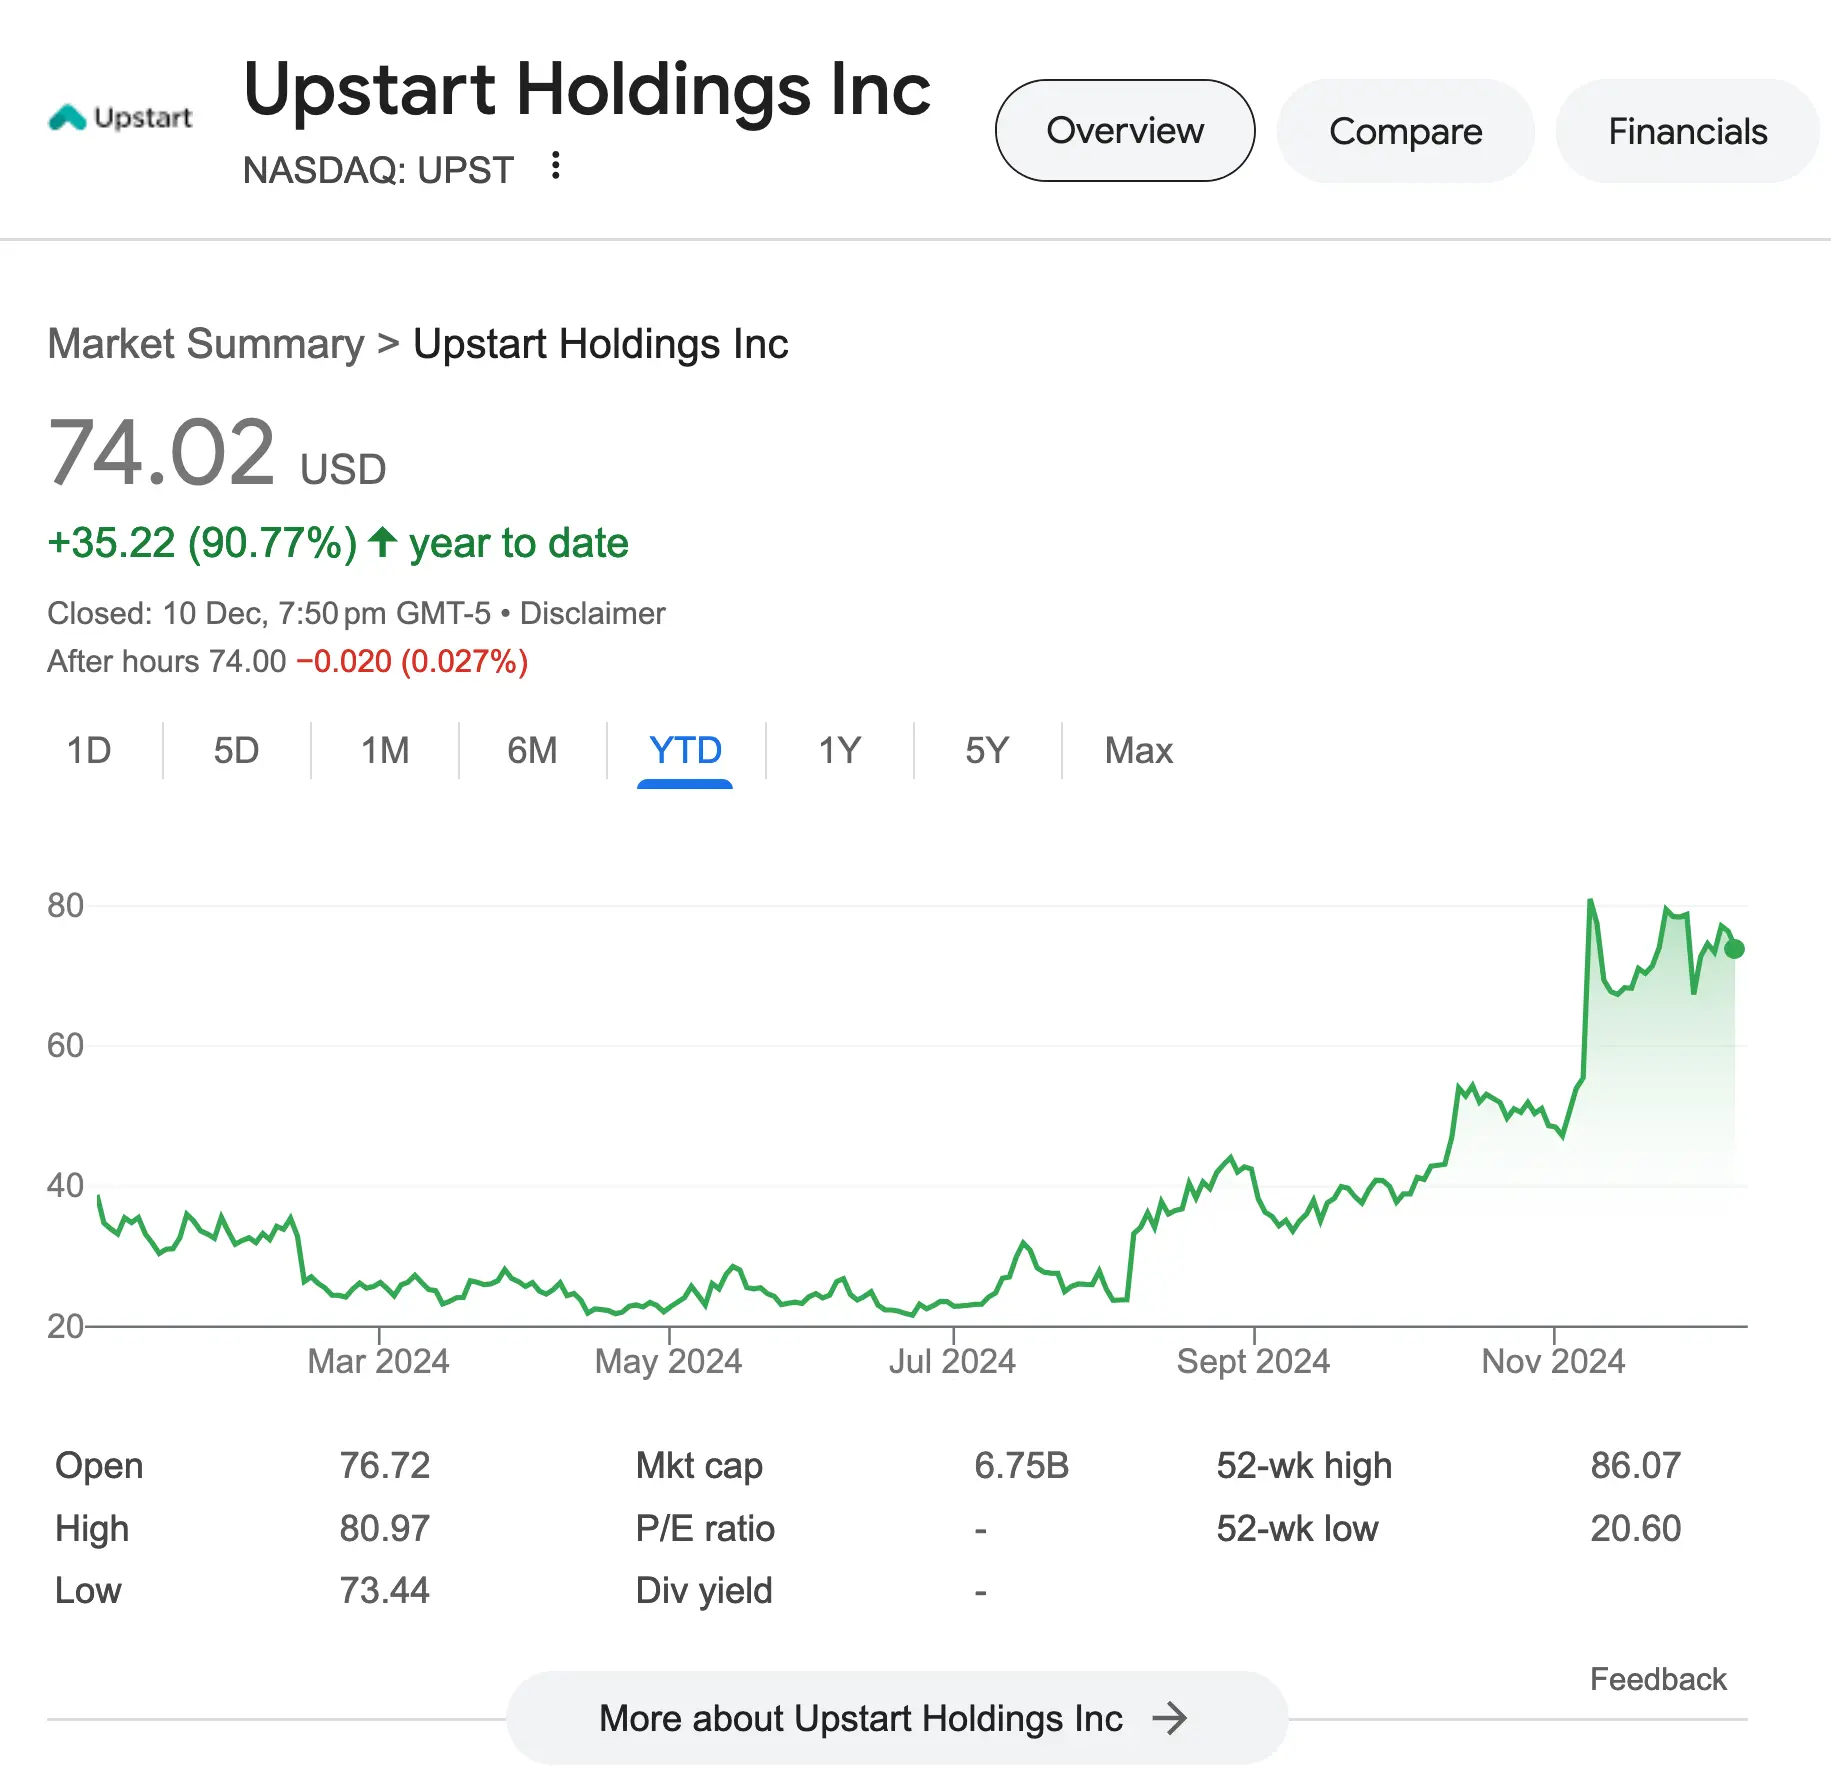Switch to the 5Y range
This screenshot has height=1768, width=1831.
pos(987,750)
